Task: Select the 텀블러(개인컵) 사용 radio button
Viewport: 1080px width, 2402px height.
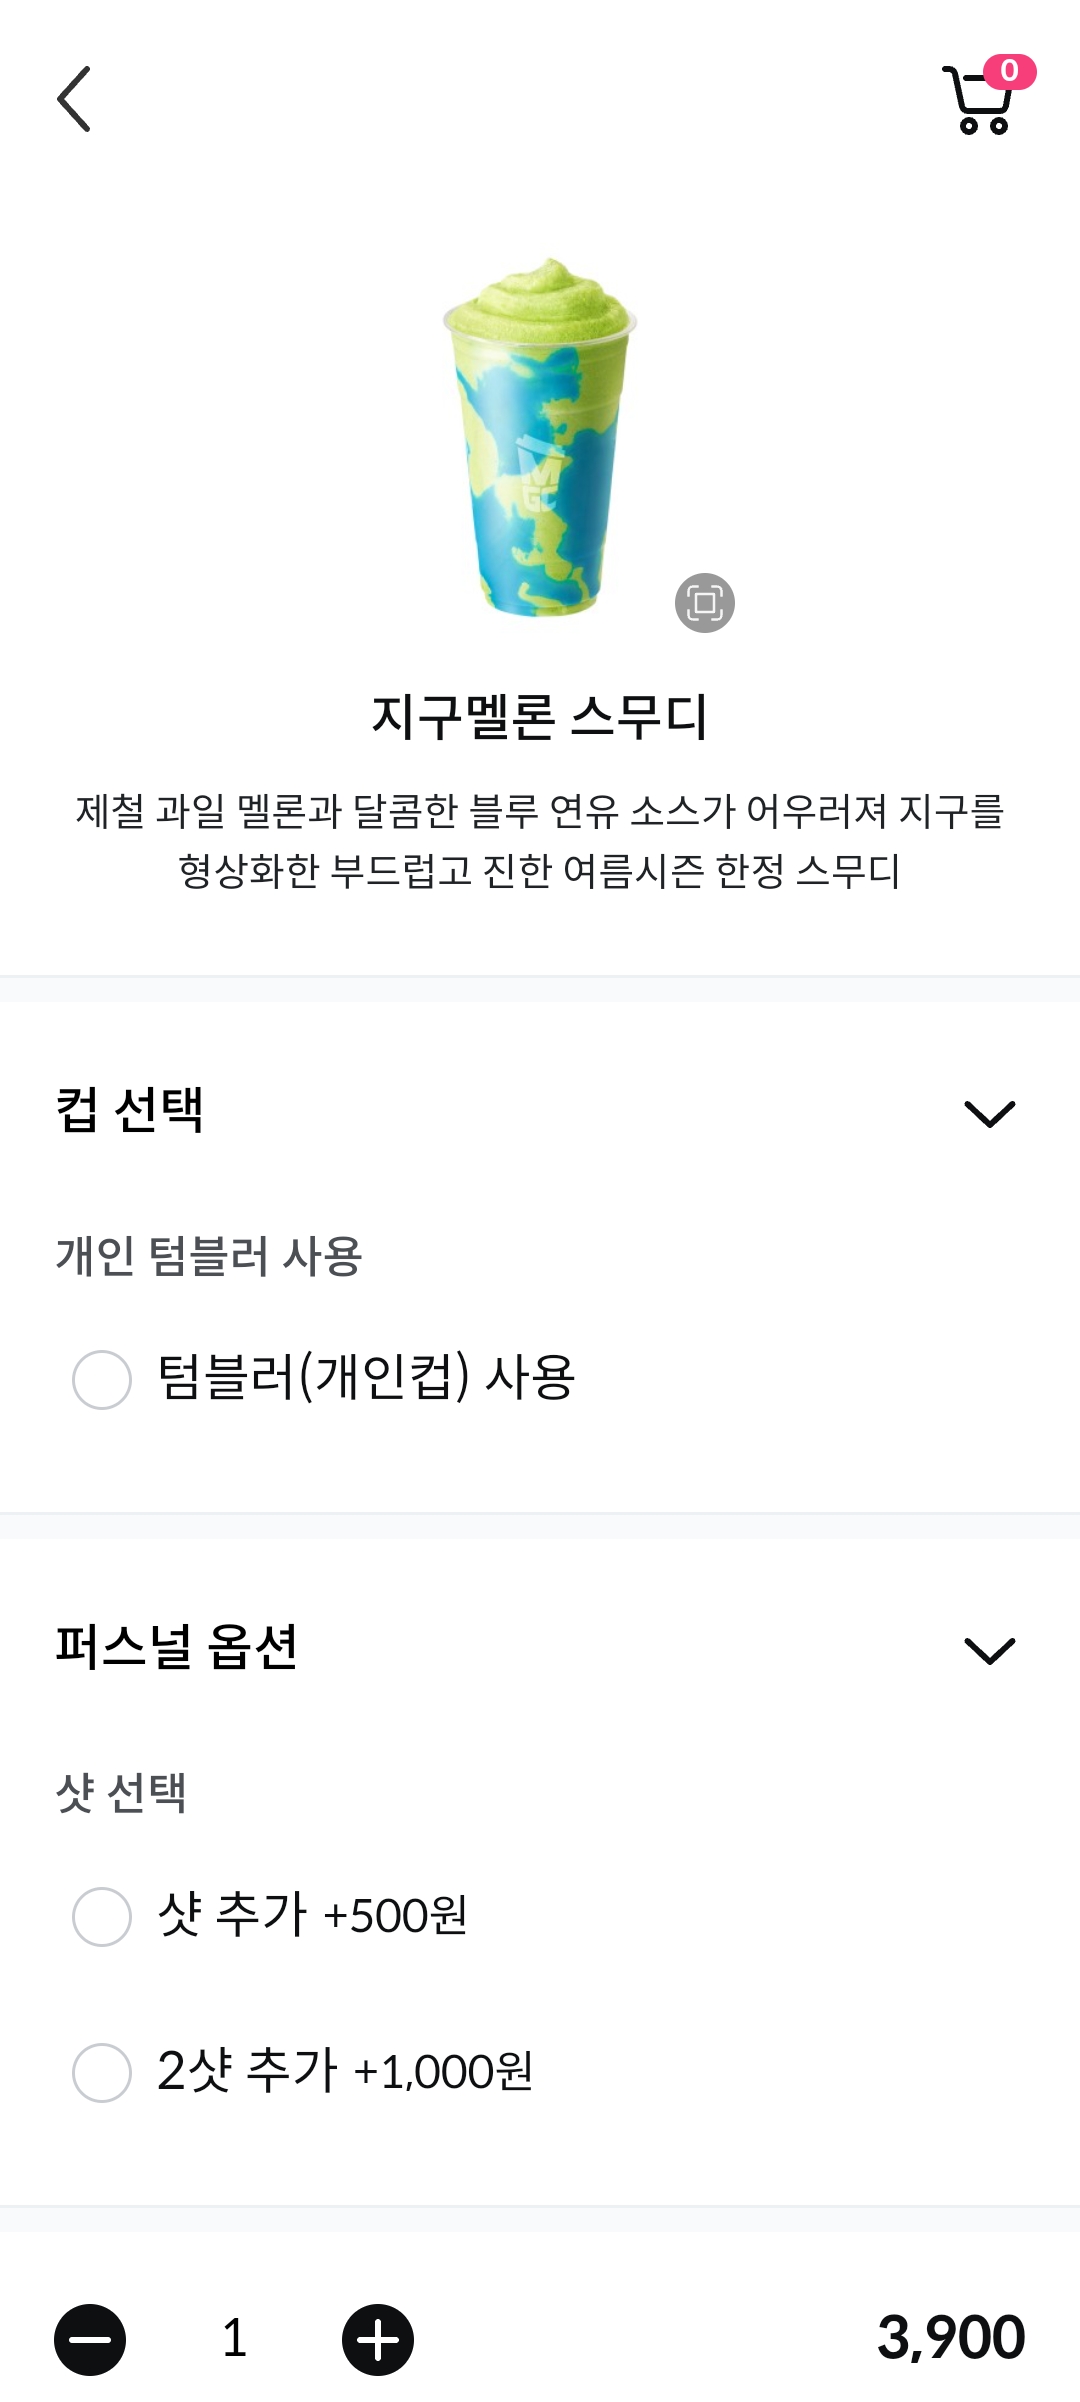Action: [x=102, y=1379]
